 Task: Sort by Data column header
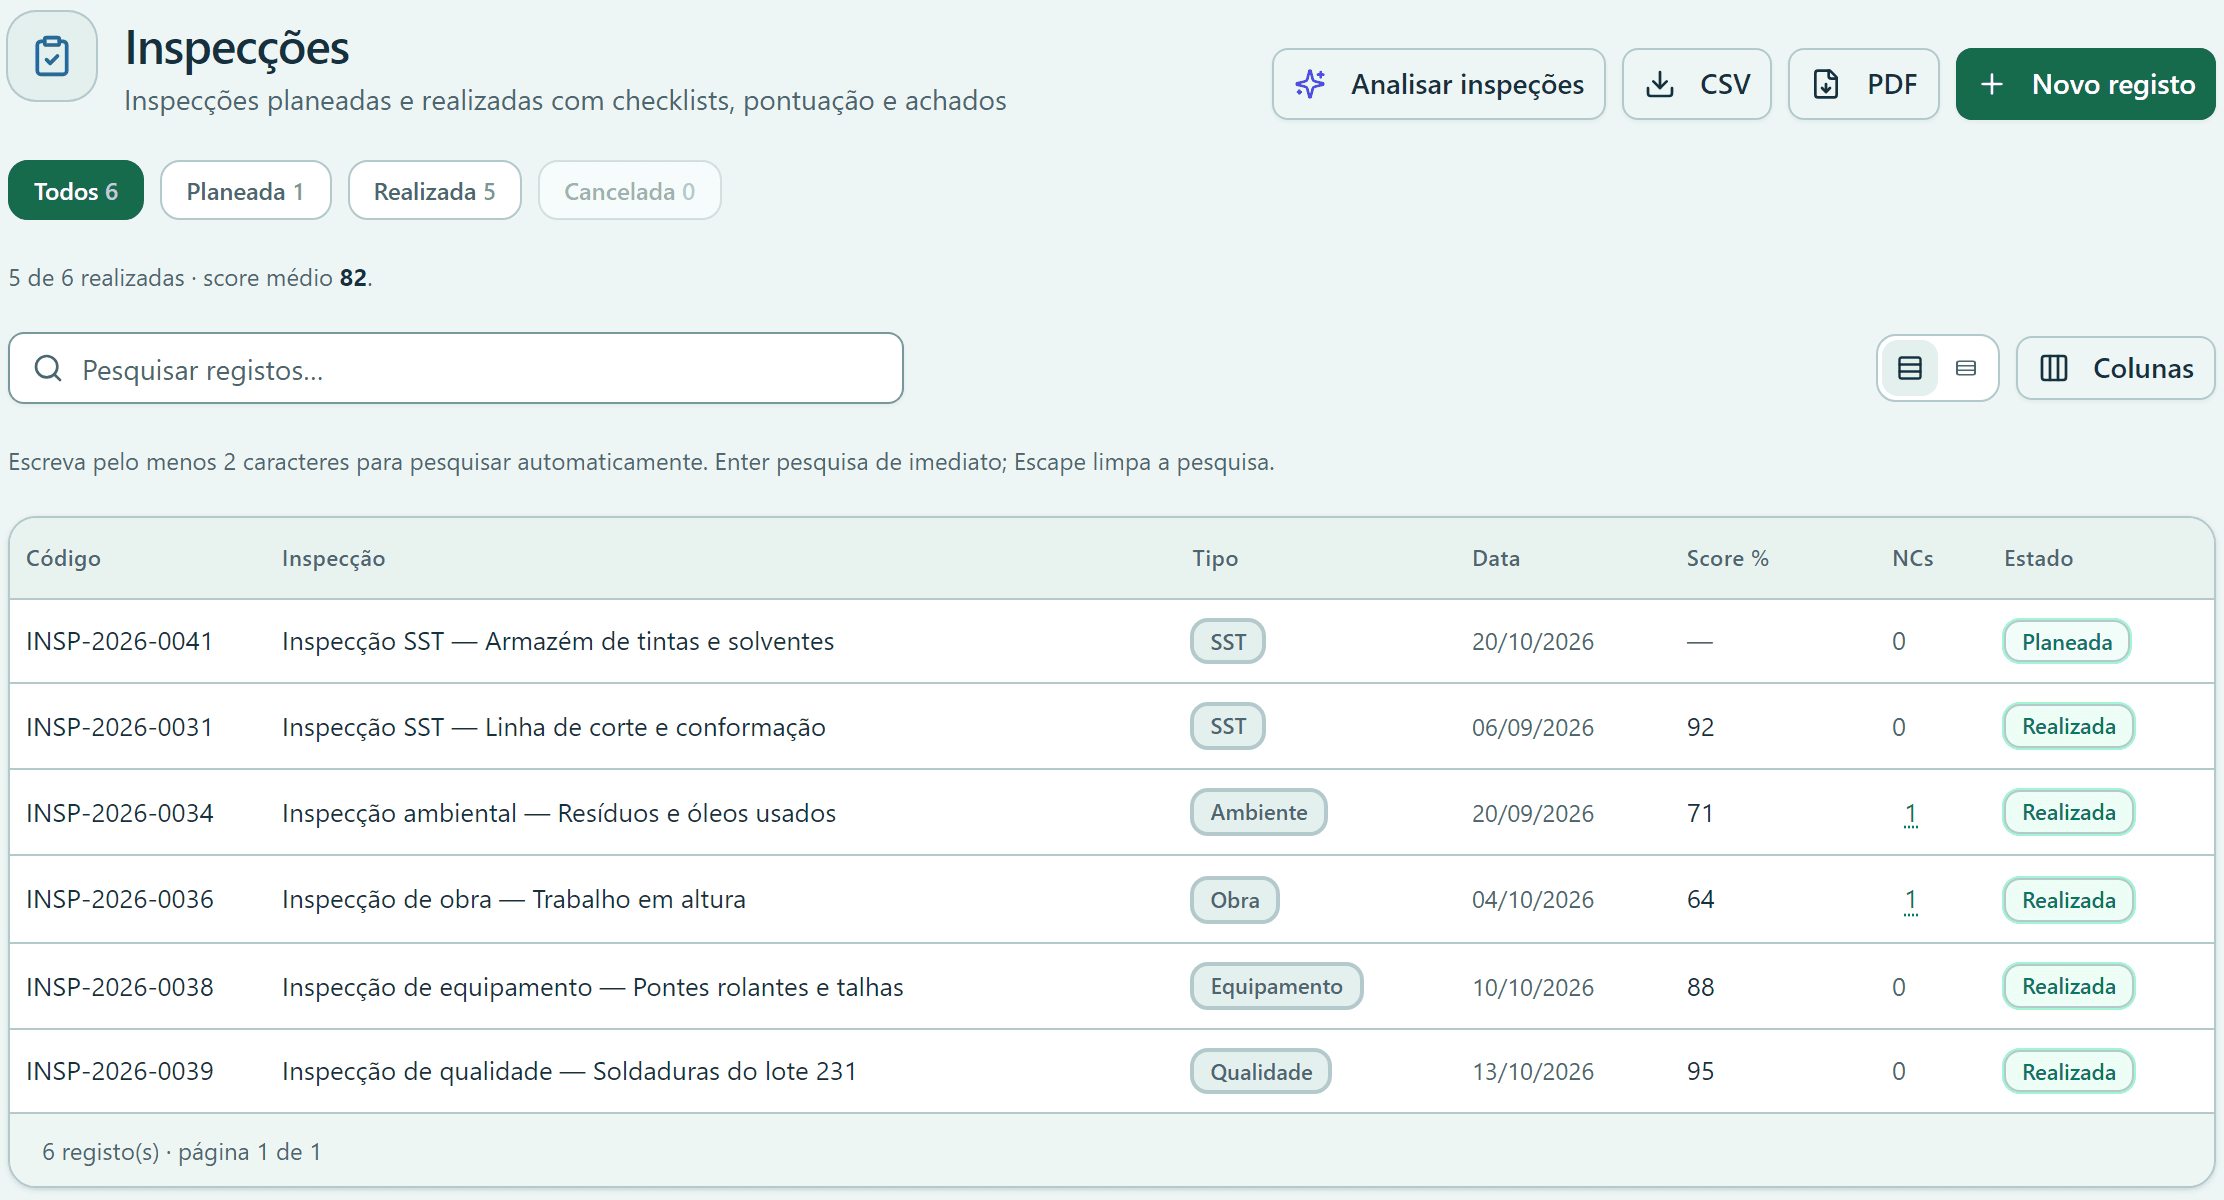(x=1496, y=558)
